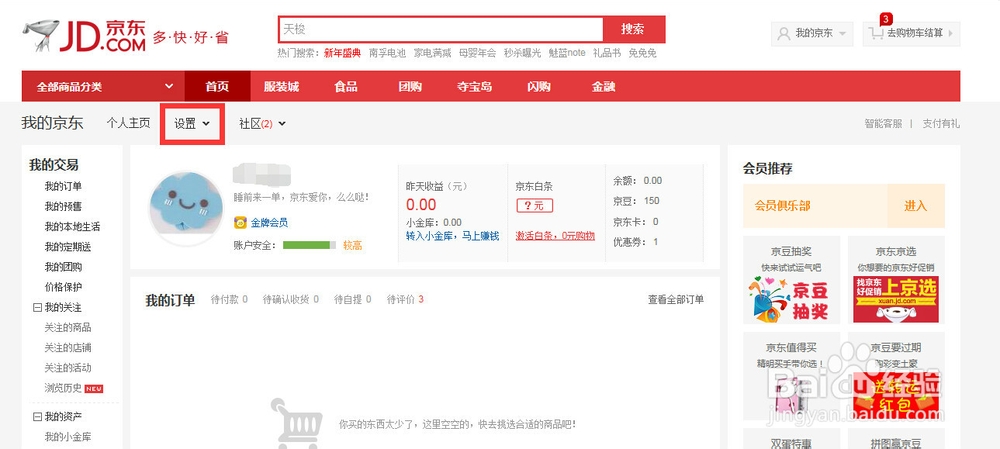Screen dimensions: 1000x449
Task: Click the 搜索 search button
Action: (x=633, y=29)
